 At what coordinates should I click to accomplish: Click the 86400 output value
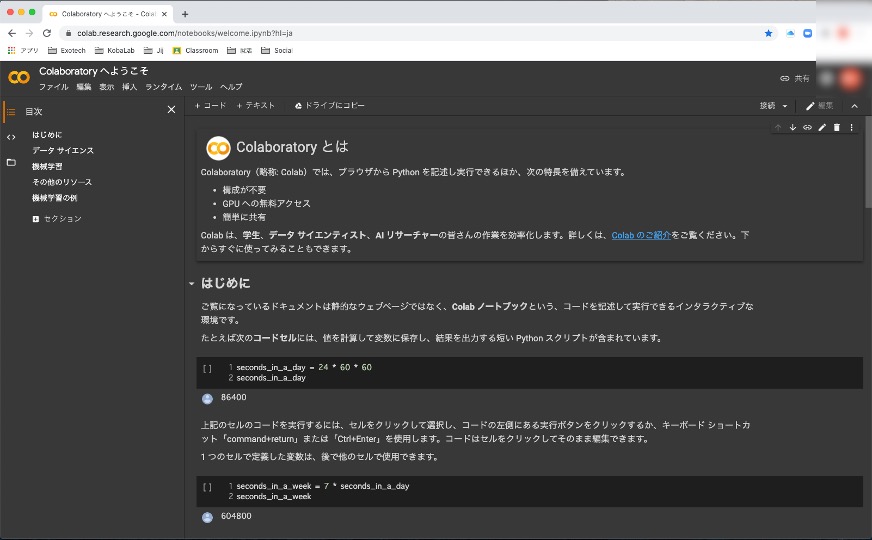234,398
